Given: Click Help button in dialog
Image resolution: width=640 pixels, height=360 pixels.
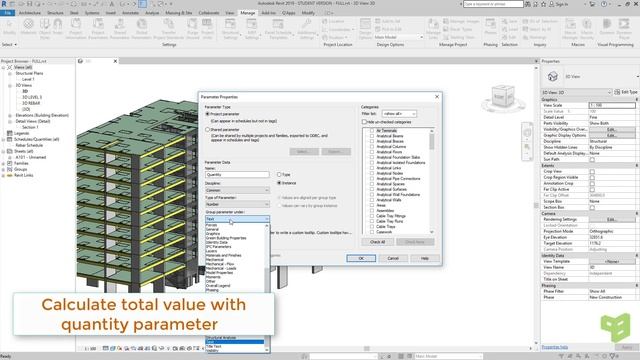Looking at the screenshot, I should click(425, 258).
